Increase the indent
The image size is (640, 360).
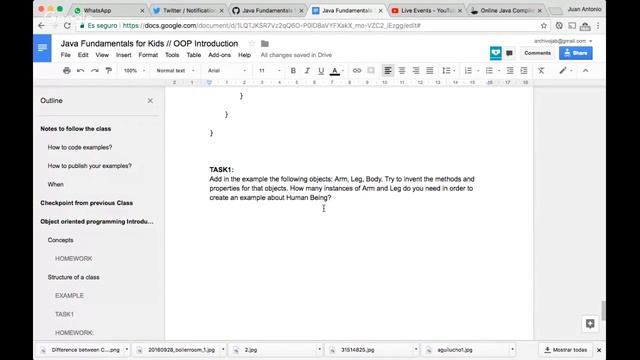tap(524, 71)
